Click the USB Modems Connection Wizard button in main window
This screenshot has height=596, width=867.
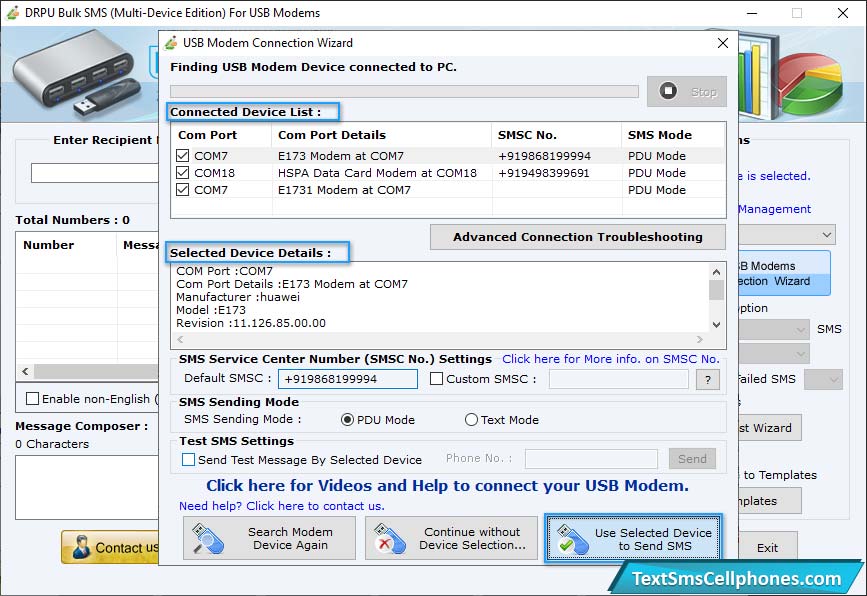[x=784, y=273]
